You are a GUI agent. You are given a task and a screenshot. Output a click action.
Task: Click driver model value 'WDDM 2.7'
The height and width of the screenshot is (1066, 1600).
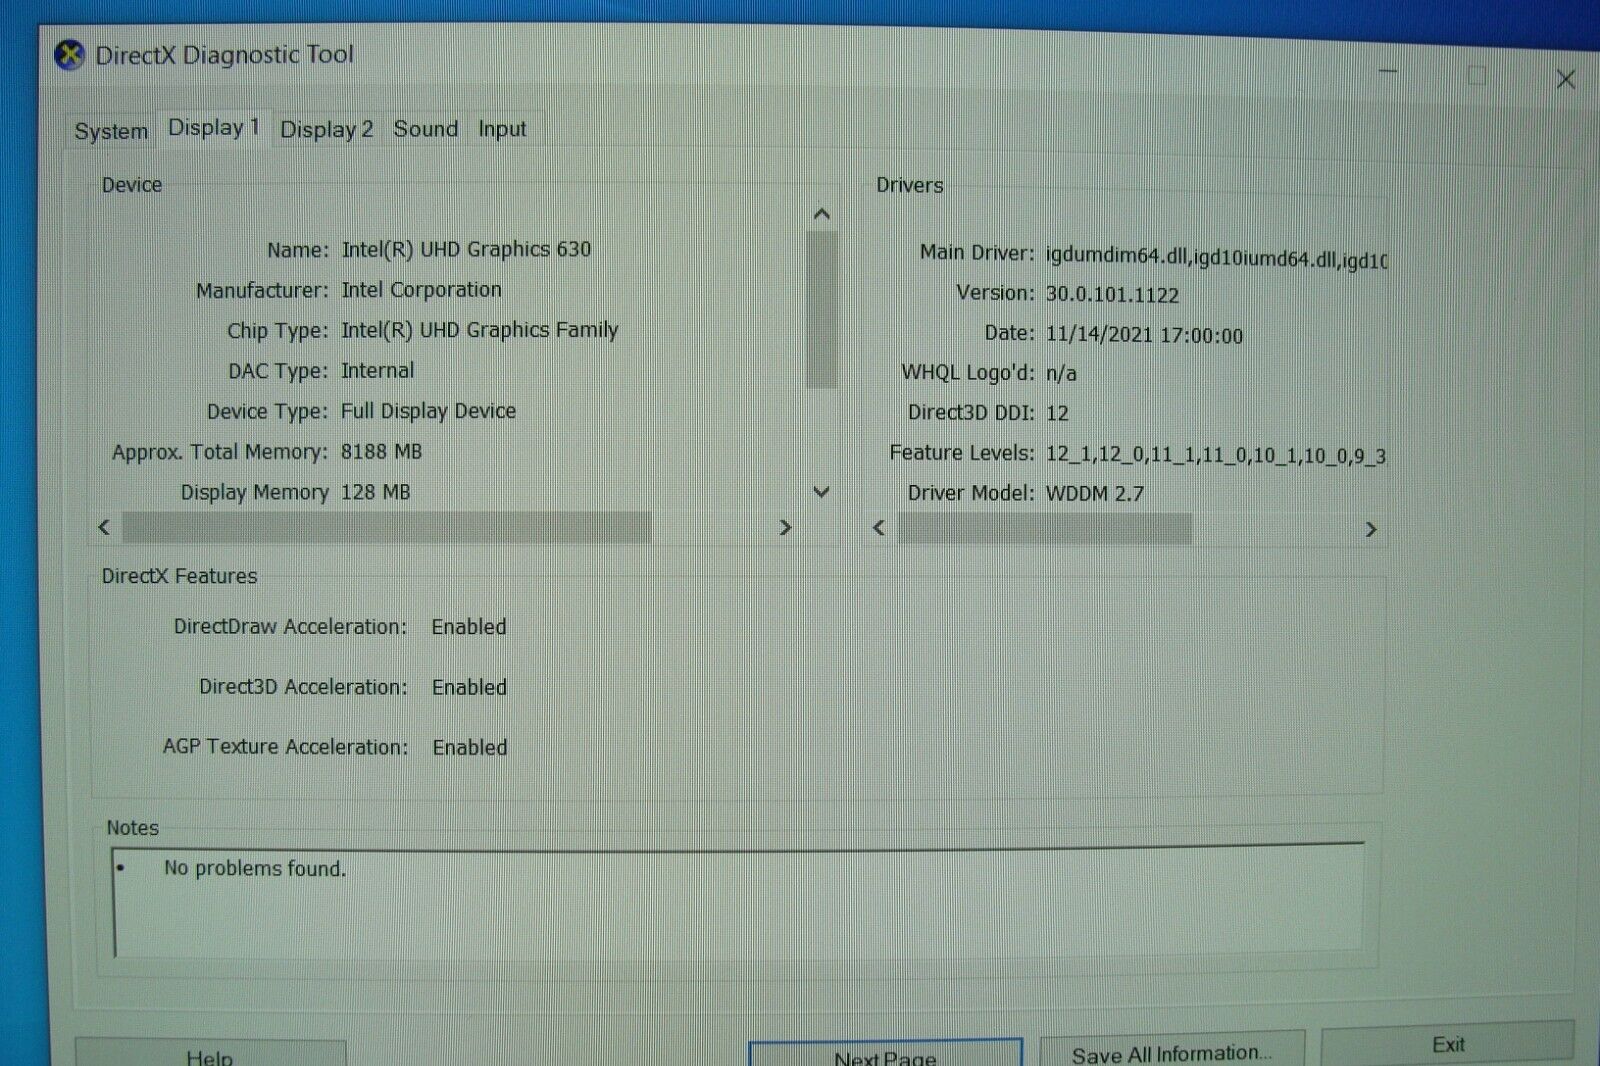coord(1094,493)
